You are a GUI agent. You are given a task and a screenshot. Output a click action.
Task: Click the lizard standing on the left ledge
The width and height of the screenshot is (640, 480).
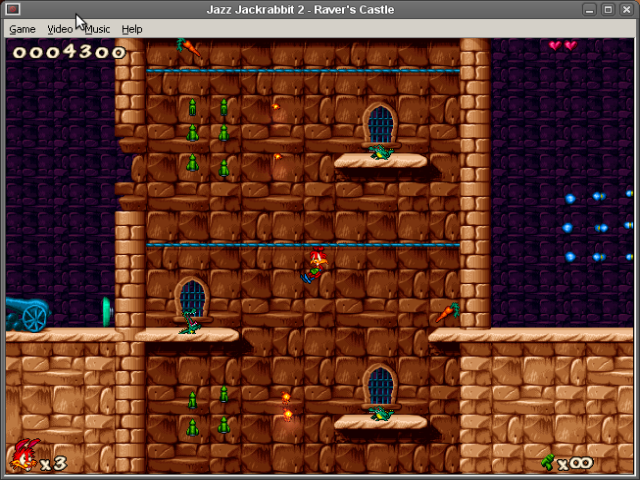[190, 322]
